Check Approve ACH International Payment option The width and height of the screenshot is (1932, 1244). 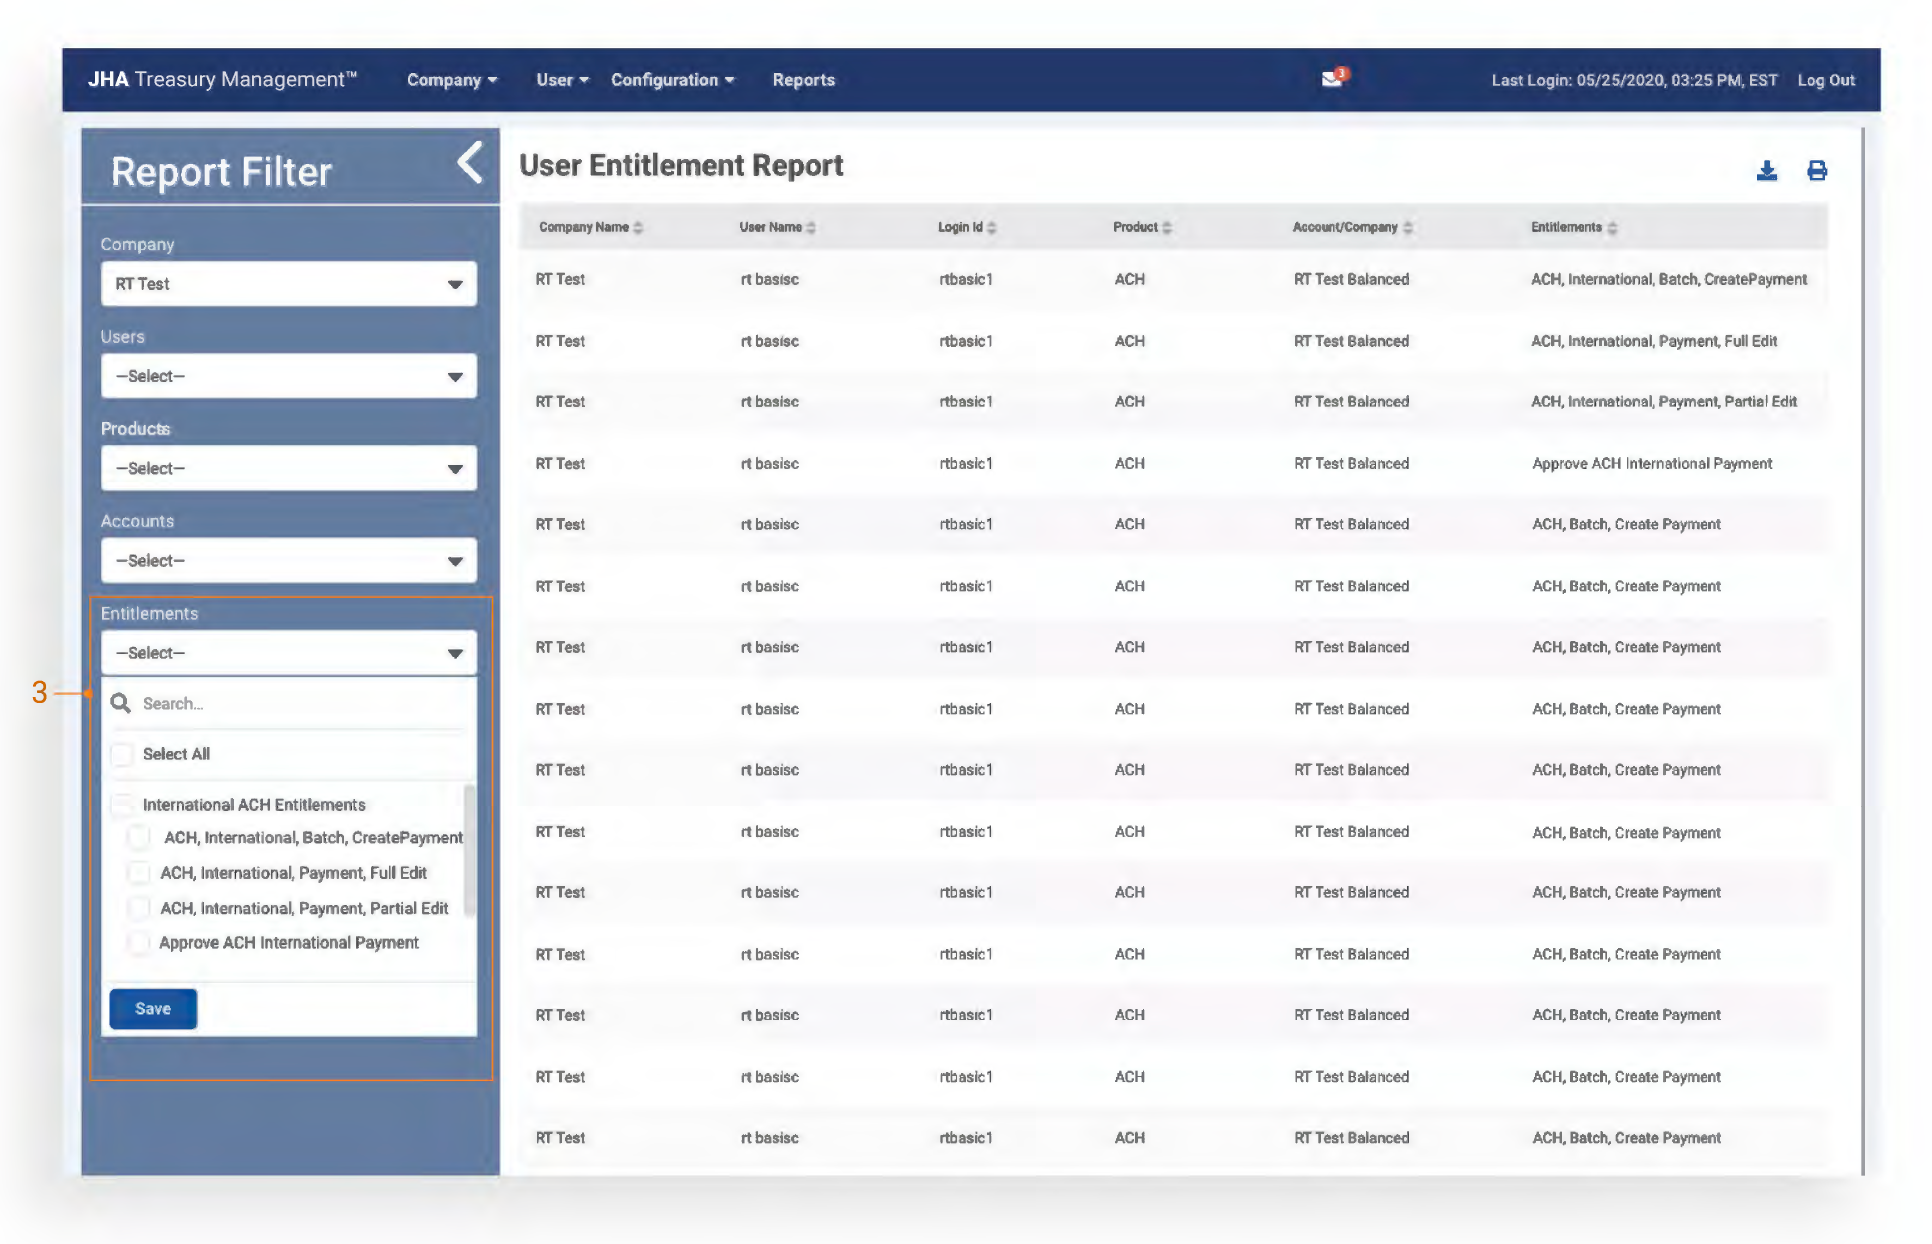pos(139,943)
